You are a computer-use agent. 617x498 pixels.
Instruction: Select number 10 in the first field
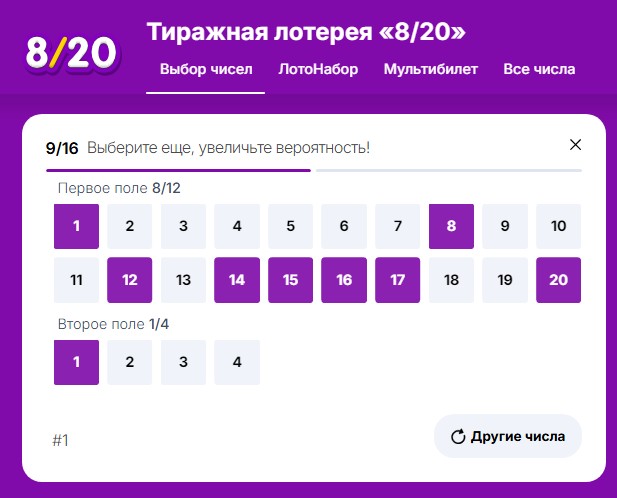pos(558,226)
